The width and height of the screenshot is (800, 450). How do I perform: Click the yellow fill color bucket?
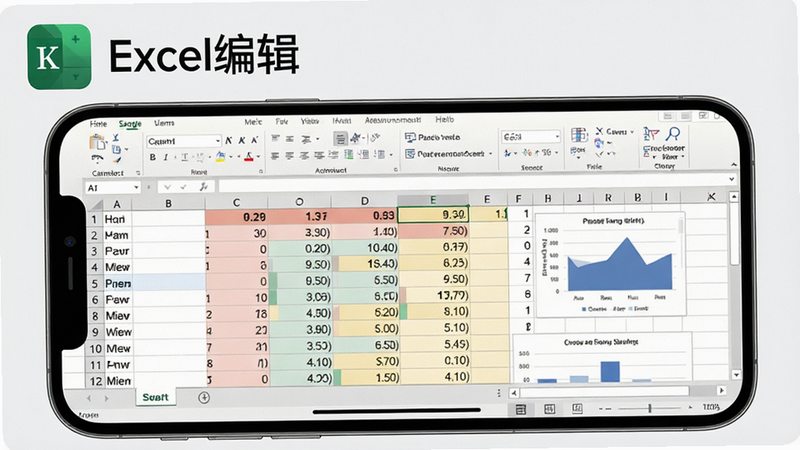point(220,157)
